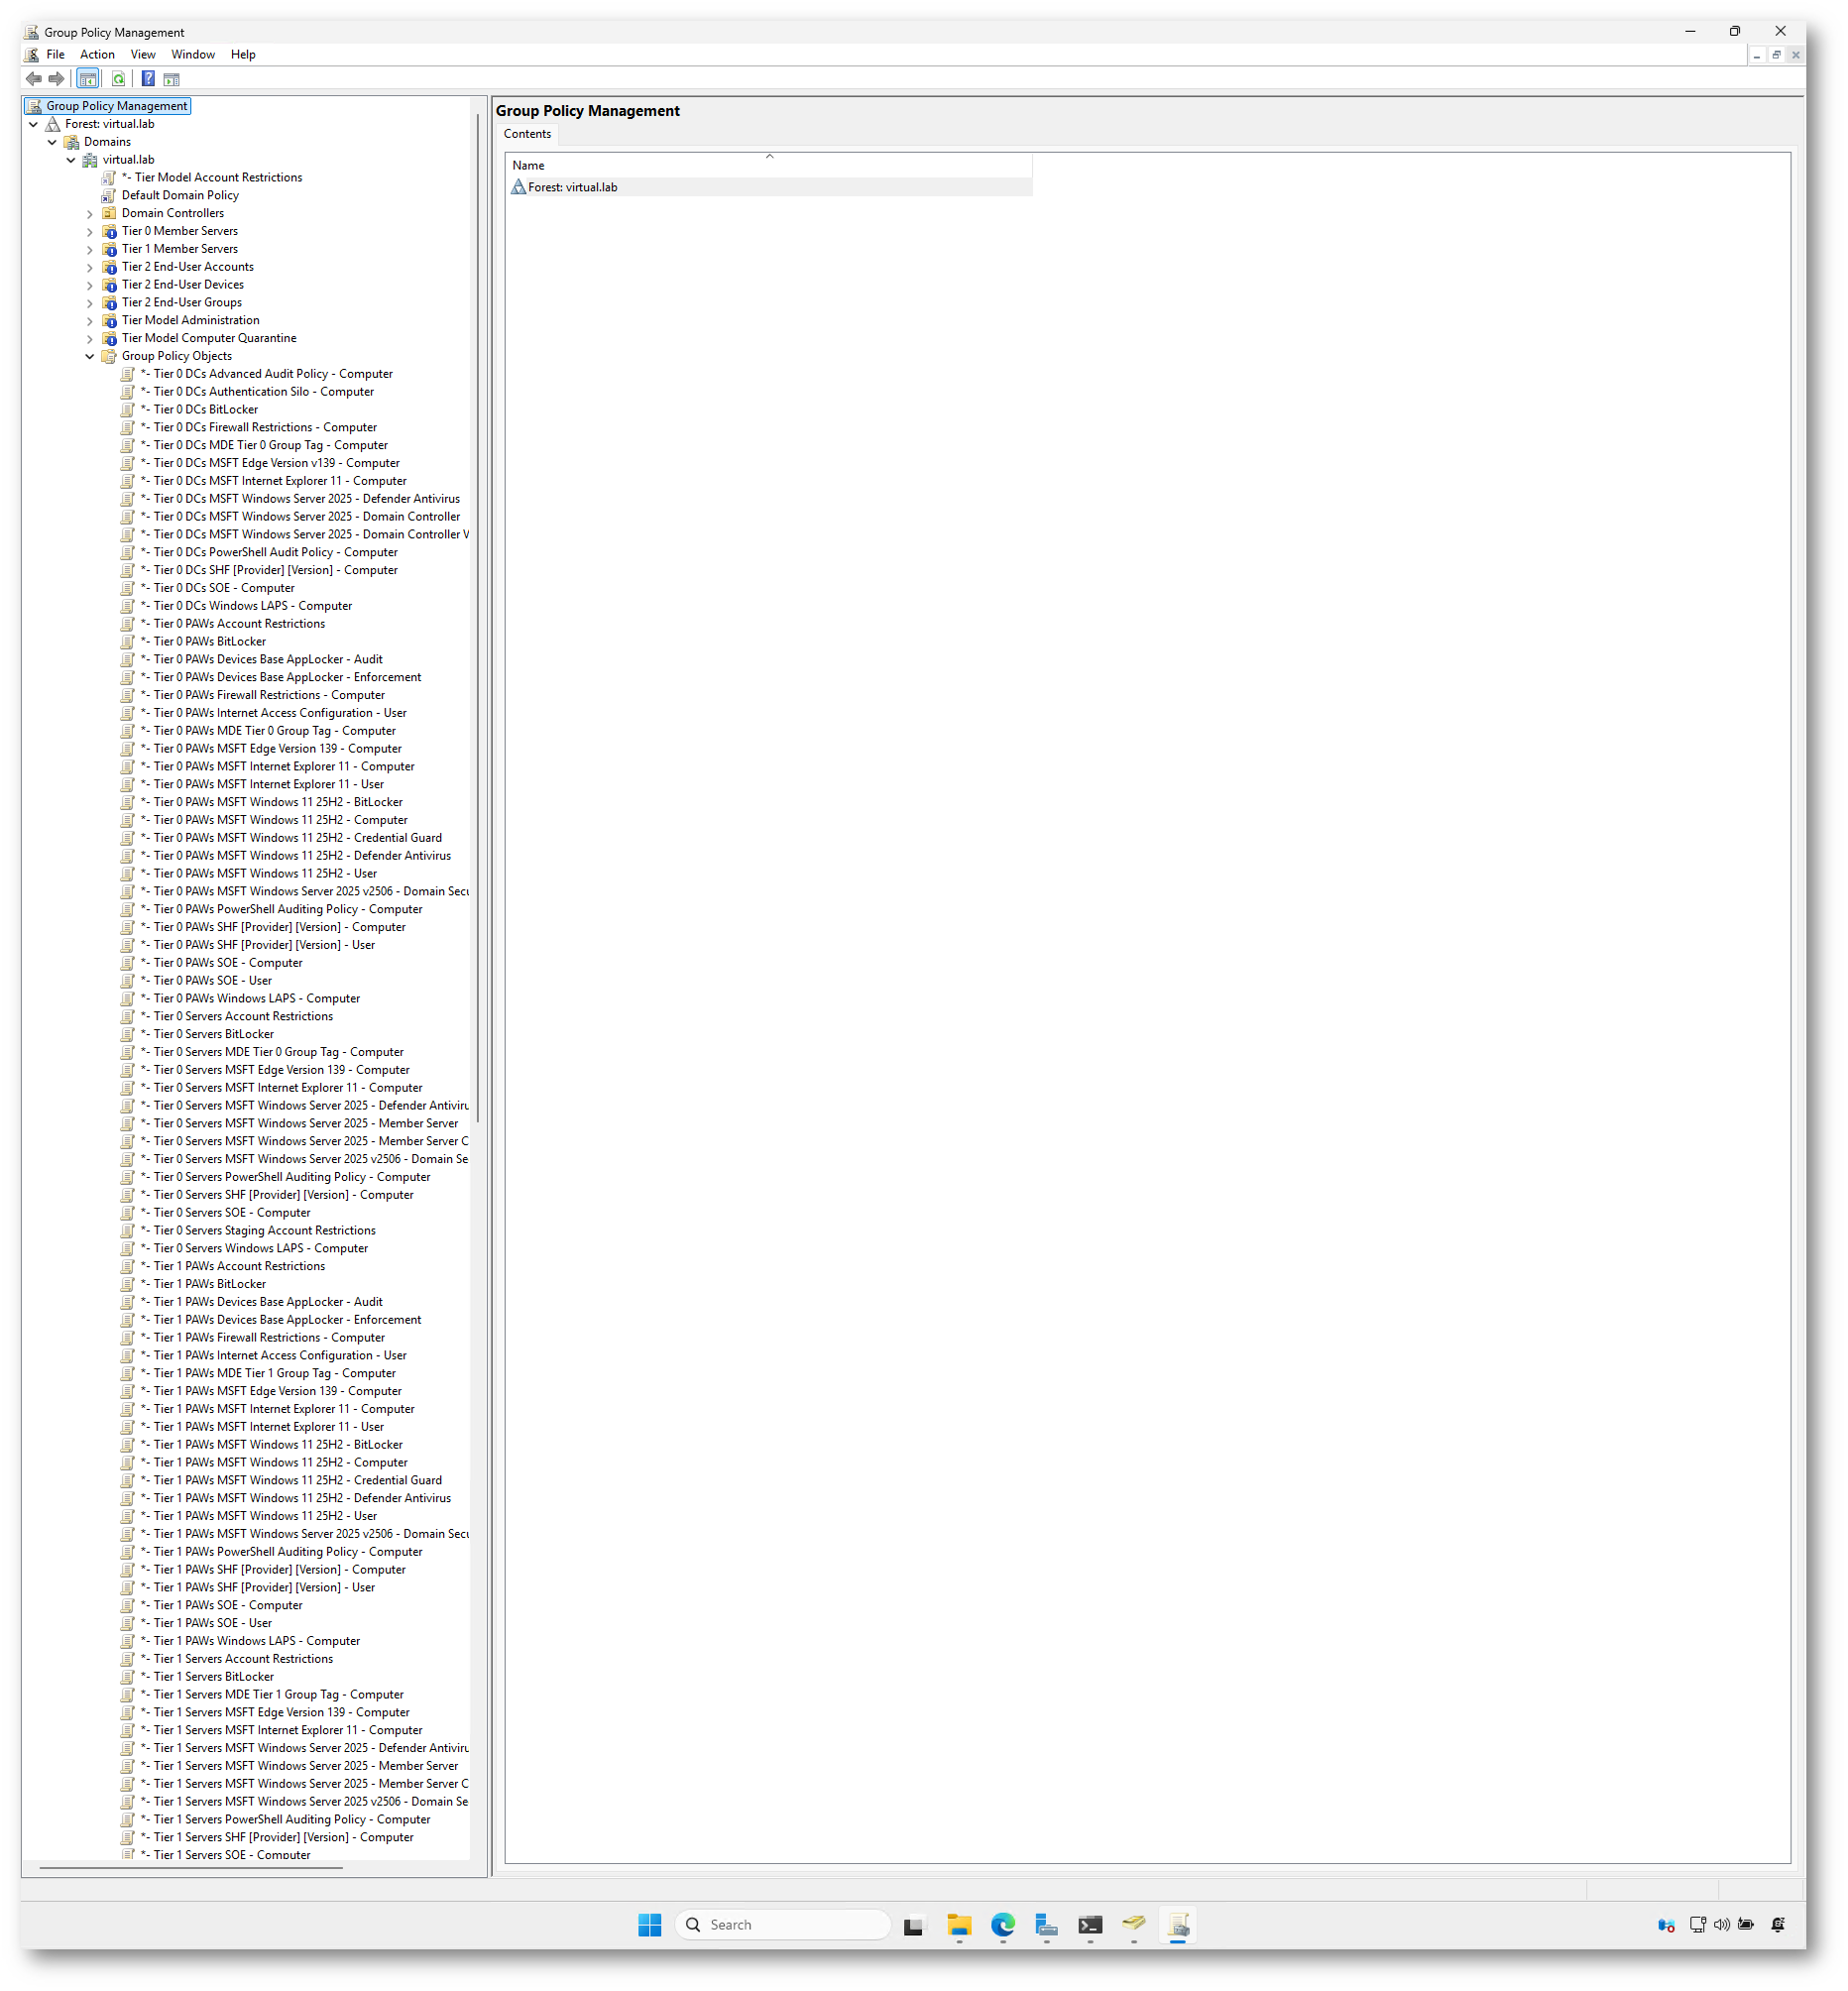Expand the Tier 2 End-User Groups OU
Viewport: 1848px width, 1991px height.
point(90,303)
